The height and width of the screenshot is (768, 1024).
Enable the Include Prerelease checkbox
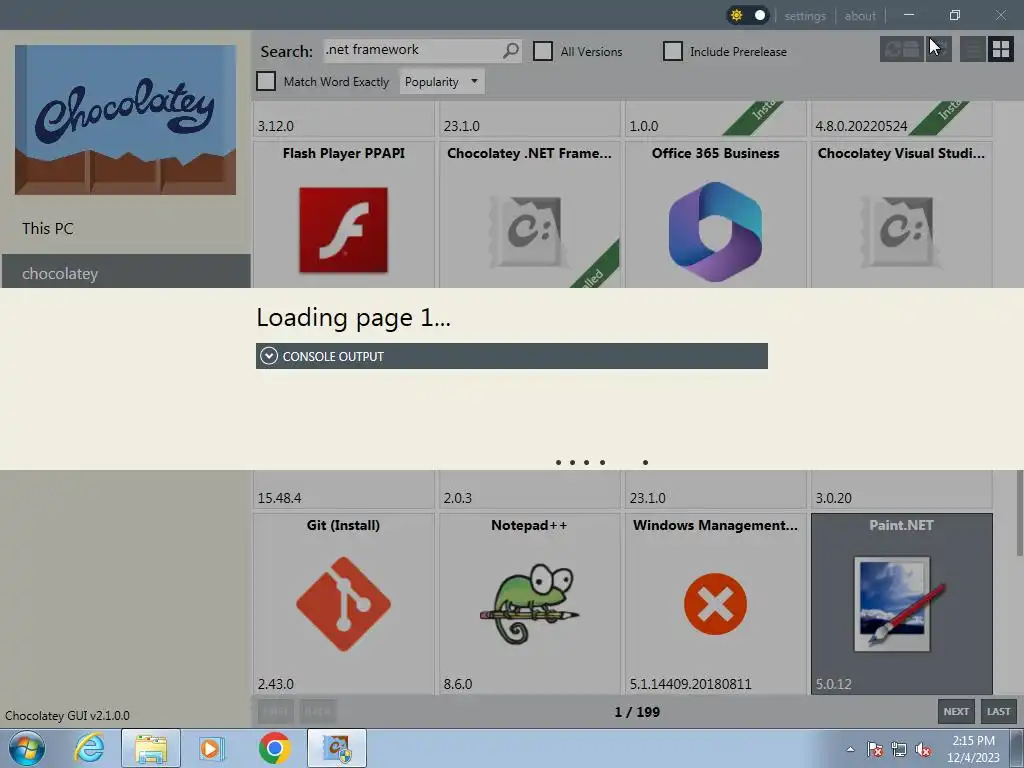click(673, 51)
